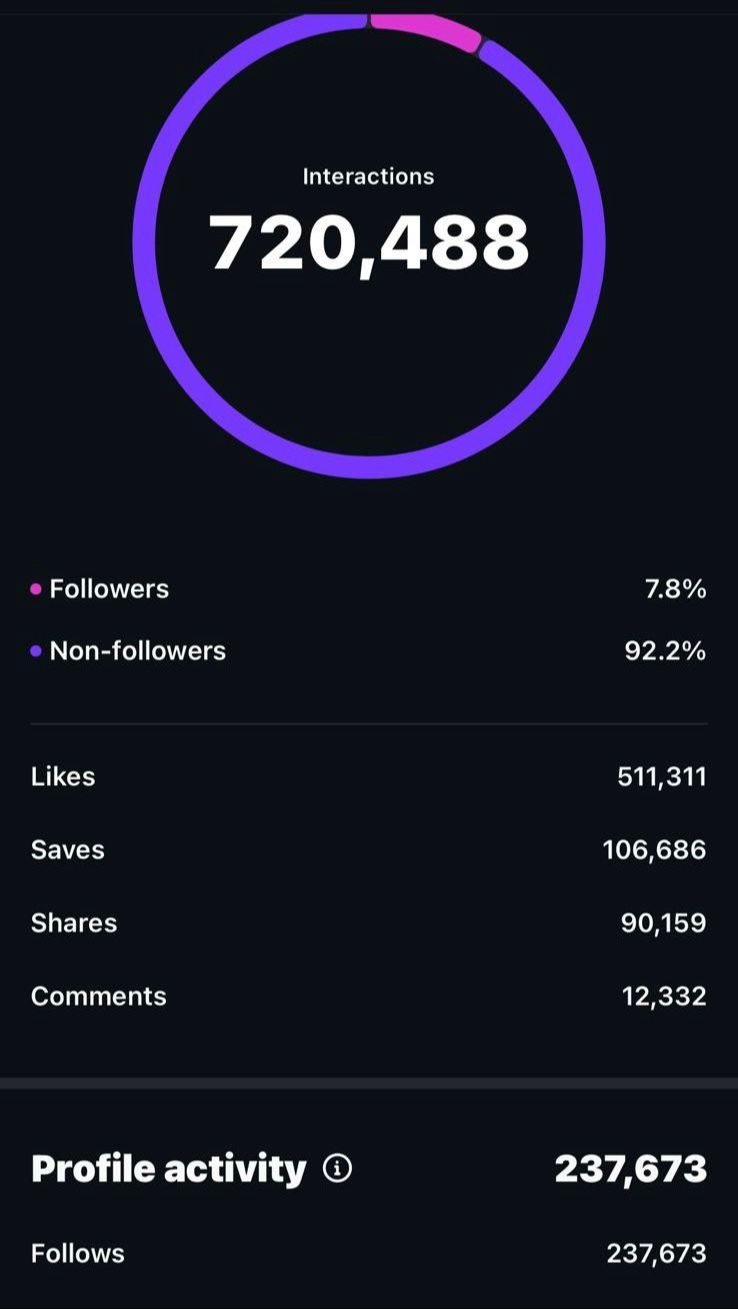Tap the 92.2% non-followers percentage

point(665,651)
